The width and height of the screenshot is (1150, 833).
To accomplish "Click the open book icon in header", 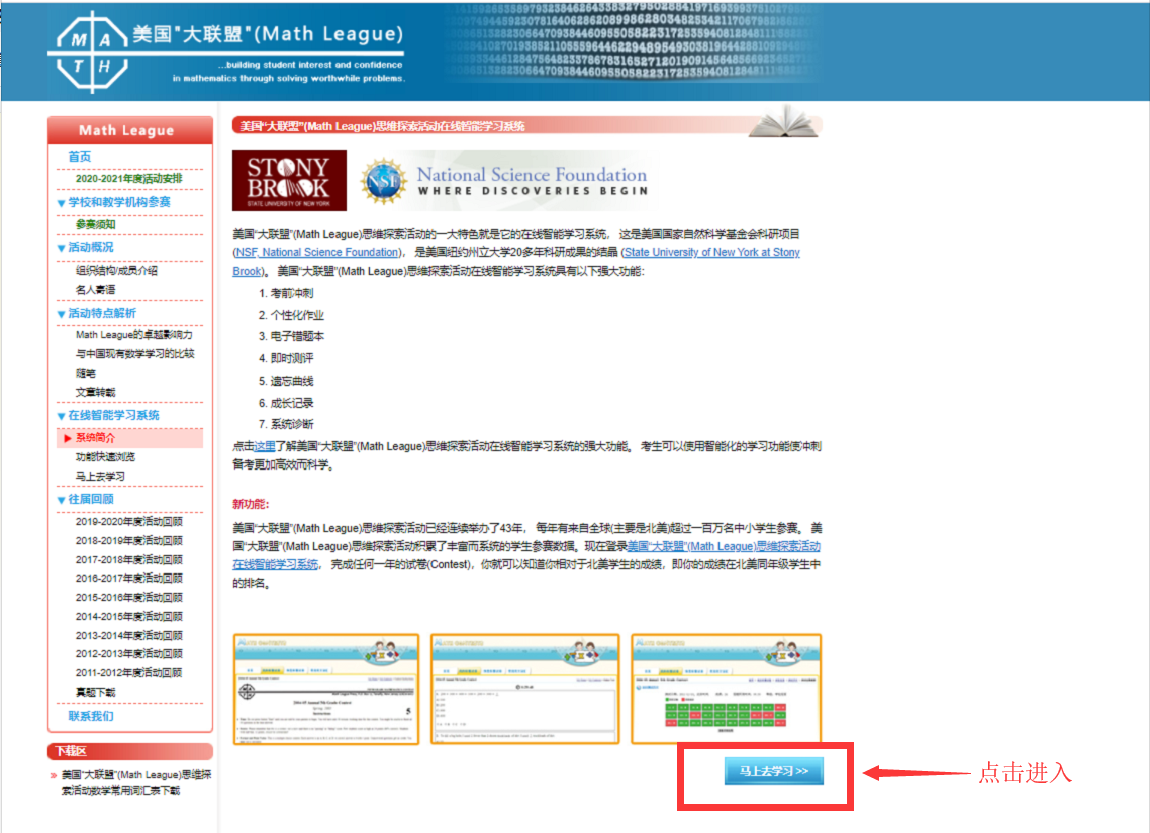I will click(x=783, y=122).
